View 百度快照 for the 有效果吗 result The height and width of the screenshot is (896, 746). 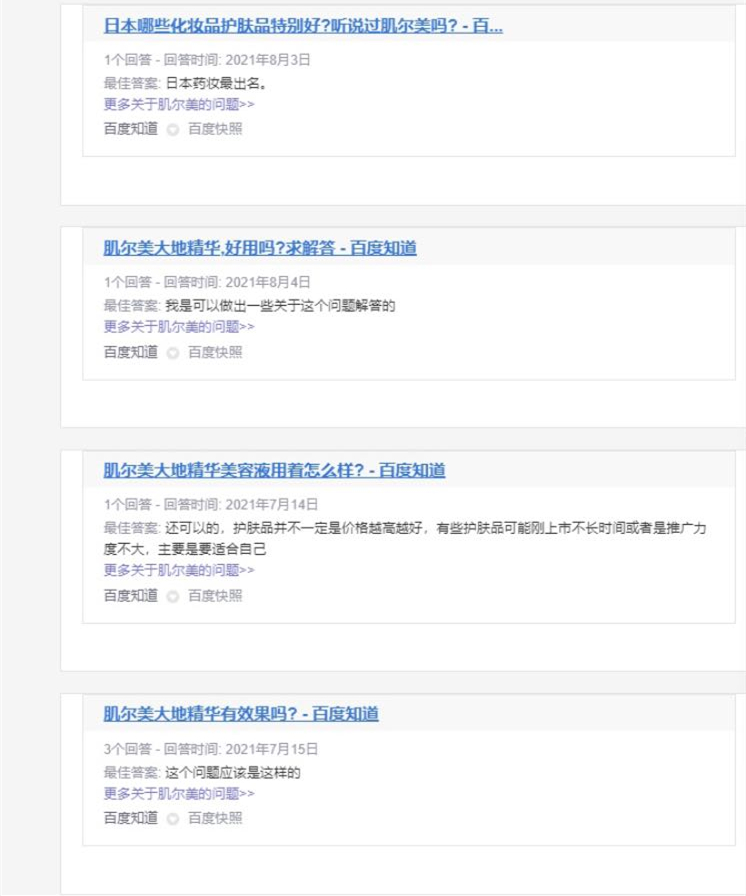pyautogui.click(x=215, y=819)
